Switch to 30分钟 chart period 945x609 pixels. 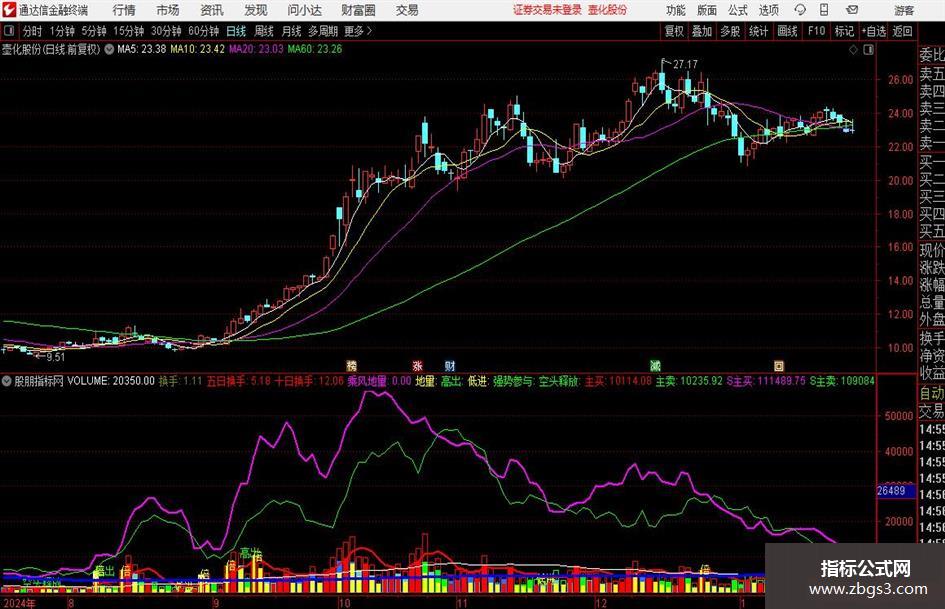(x=166, y=31)
